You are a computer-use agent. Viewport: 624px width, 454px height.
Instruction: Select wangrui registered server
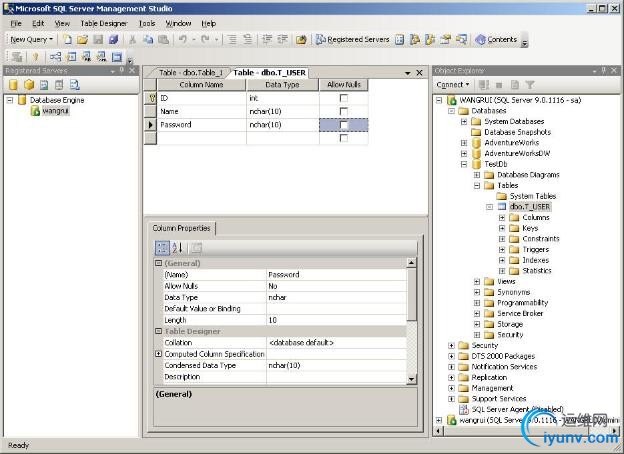55,111
